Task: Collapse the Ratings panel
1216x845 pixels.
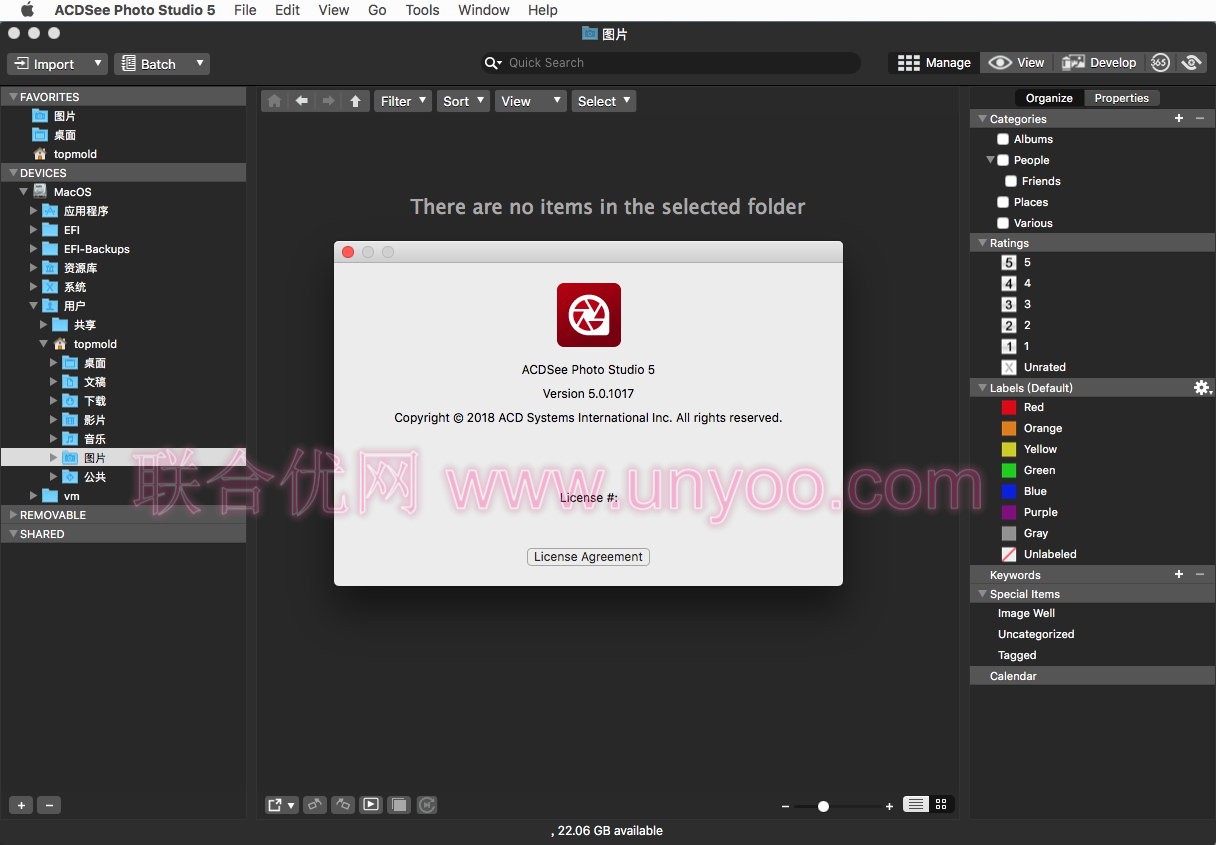Action: 982,243
